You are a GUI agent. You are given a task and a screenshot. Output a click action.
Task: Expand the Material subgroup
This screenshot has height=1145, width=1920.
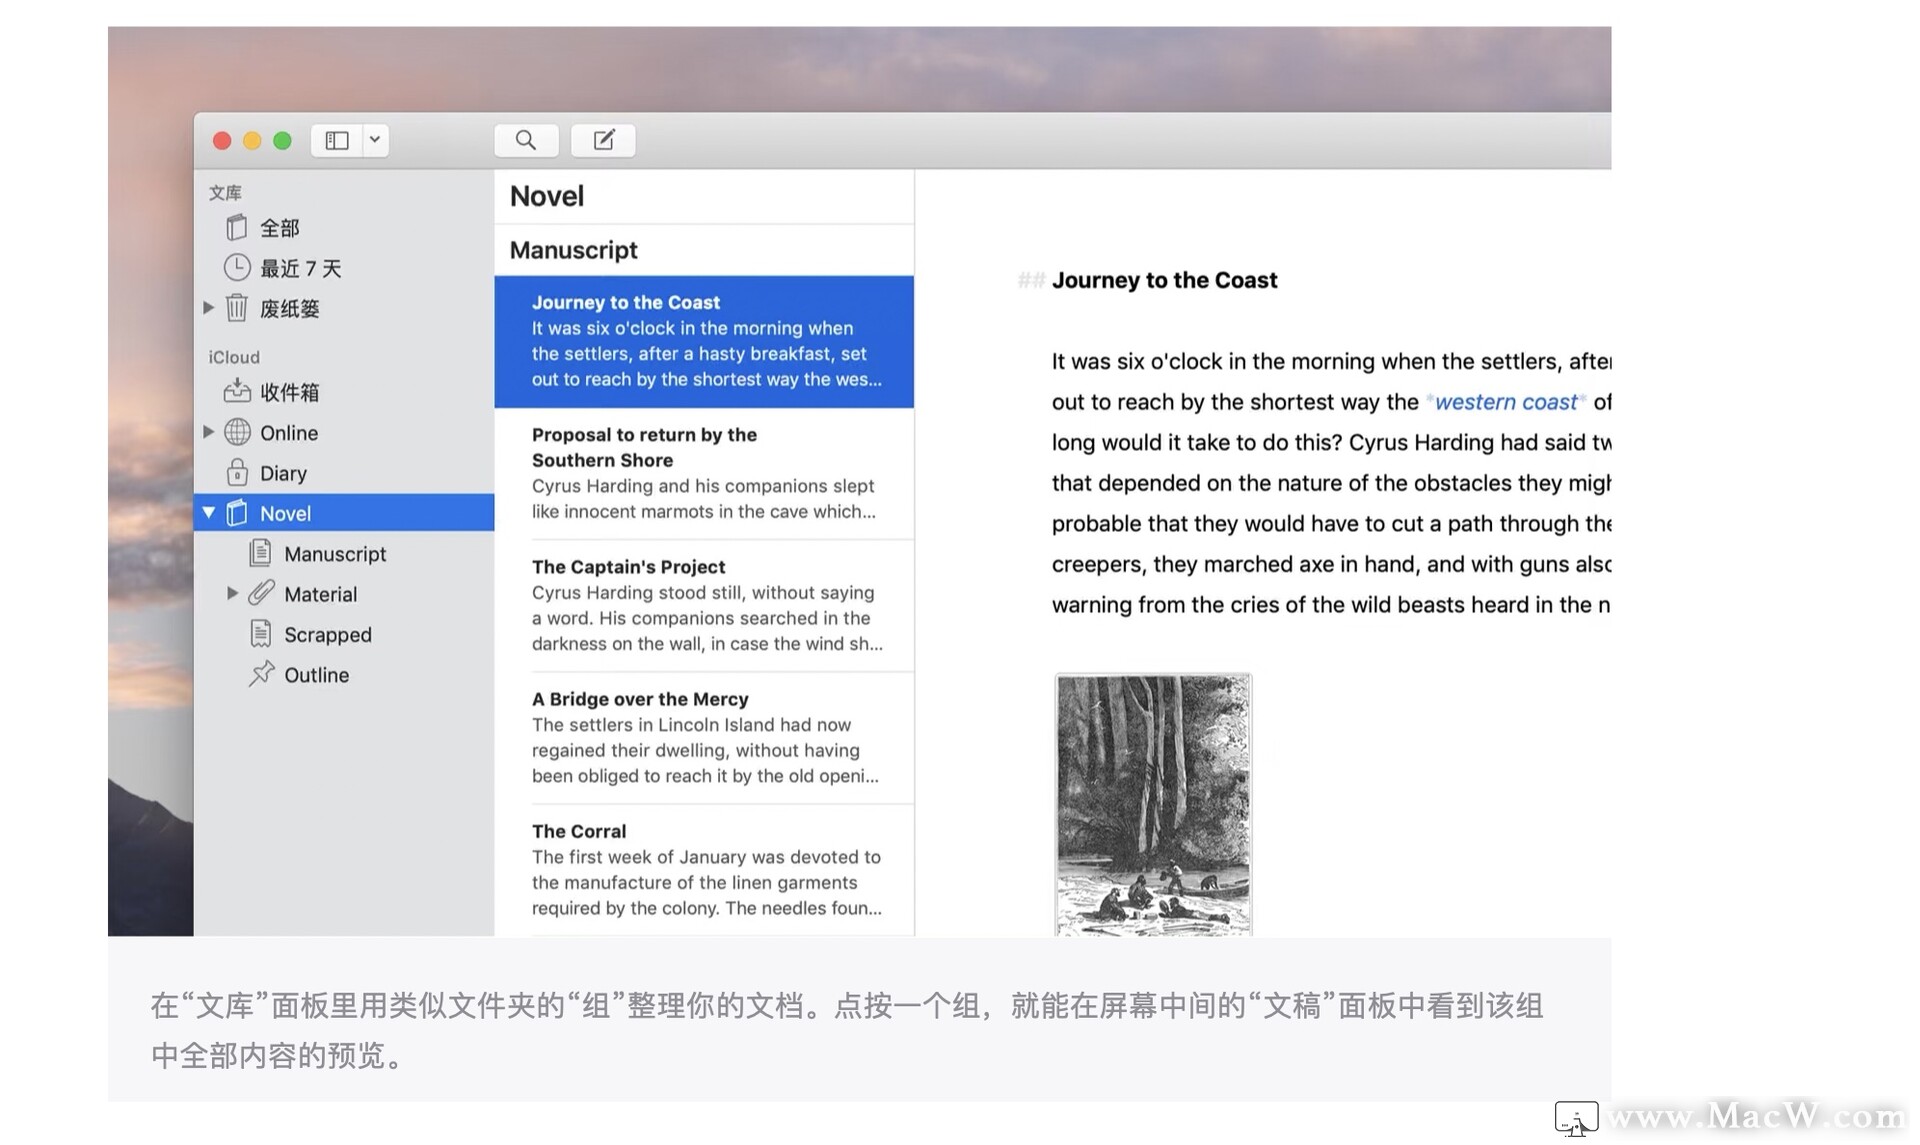pos(232,594)
